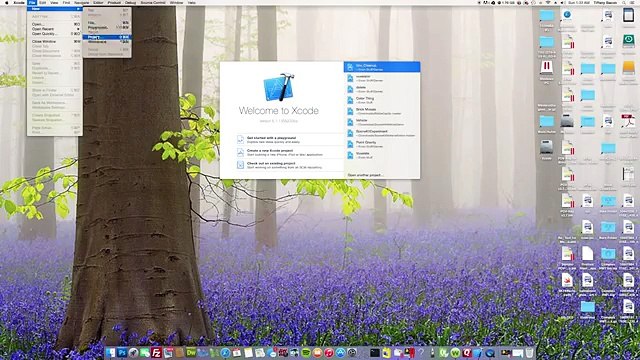
Task: Open Spotify from the Dock
Action: pyautogui.click(x=306, y=353)
